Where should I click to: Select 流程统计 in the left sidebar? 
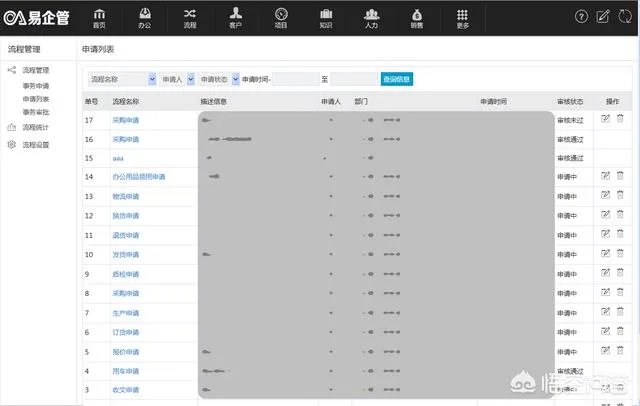tap(36, 127)
